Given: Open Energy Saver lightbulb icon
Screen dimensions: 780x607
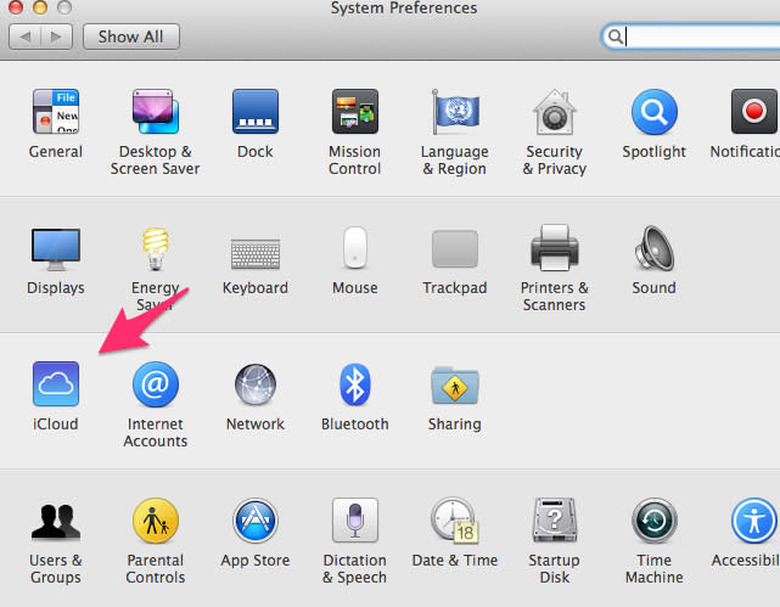Looking at the screenshot, I should pos(155,249).
